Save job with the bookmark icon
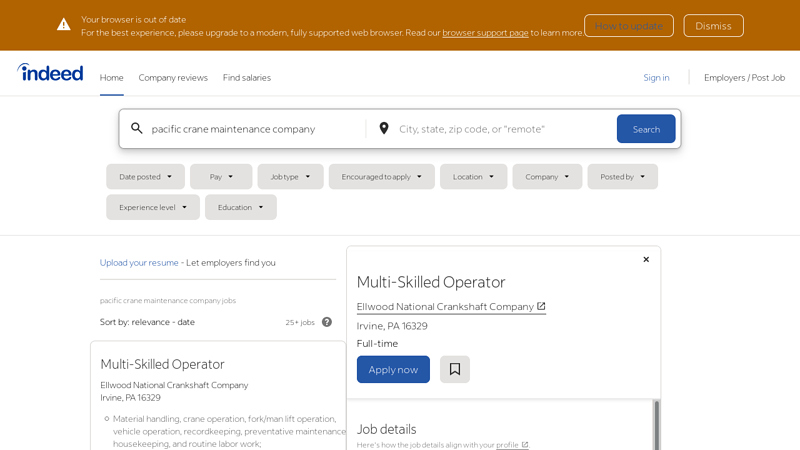Screen dimensions: 800x450 [455, 369]
